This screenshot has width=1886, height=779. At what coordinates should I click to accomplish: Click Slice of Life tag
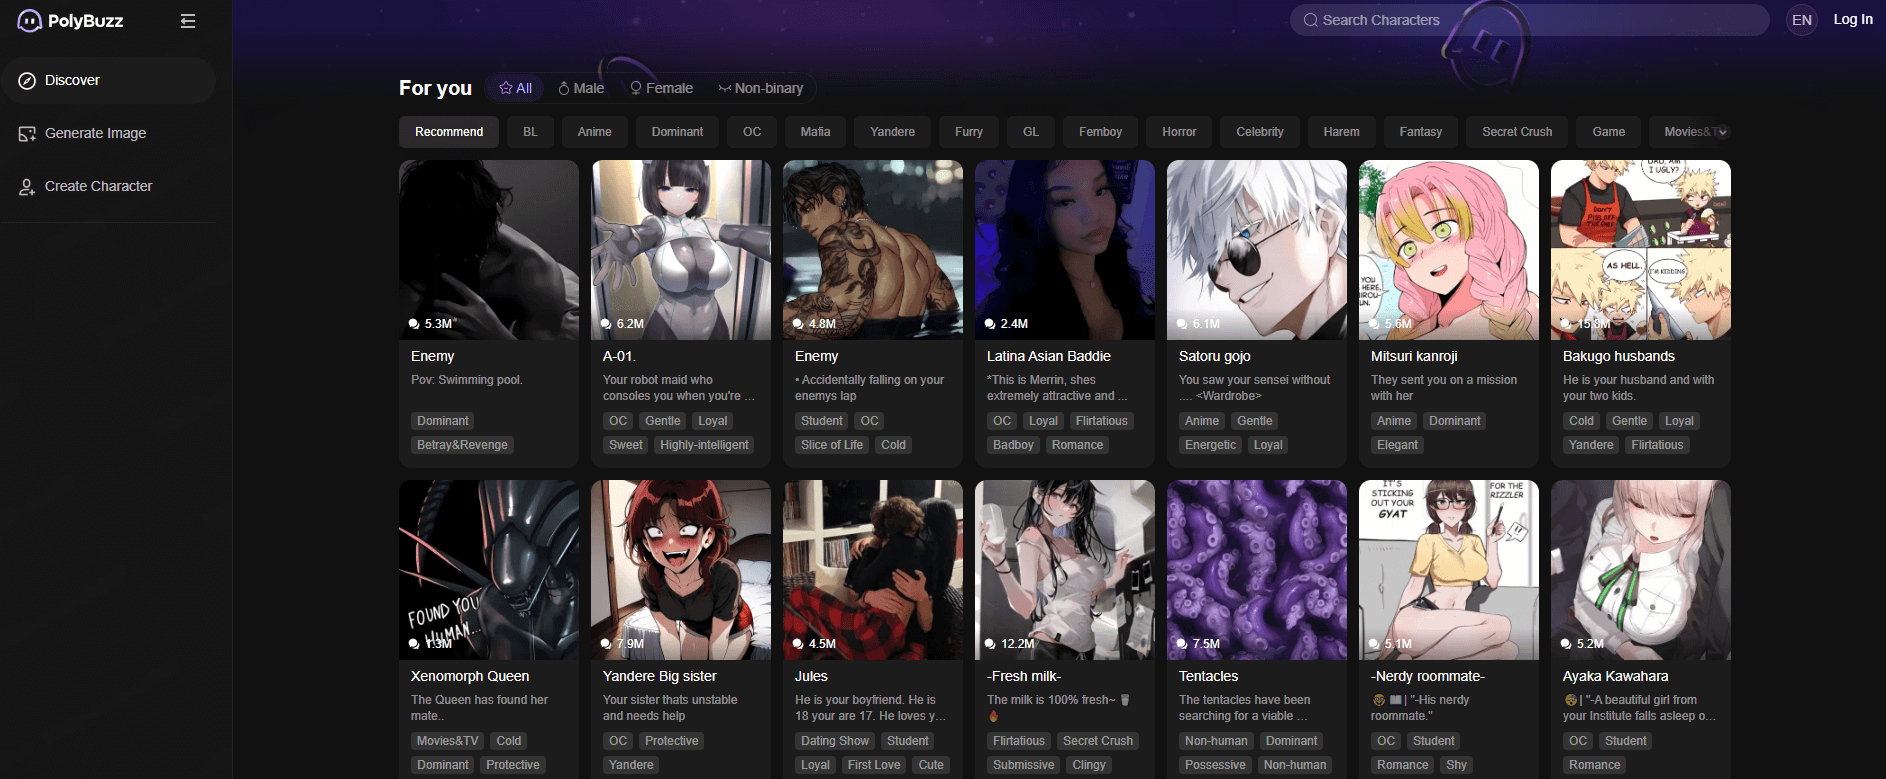tap(832, 445)
